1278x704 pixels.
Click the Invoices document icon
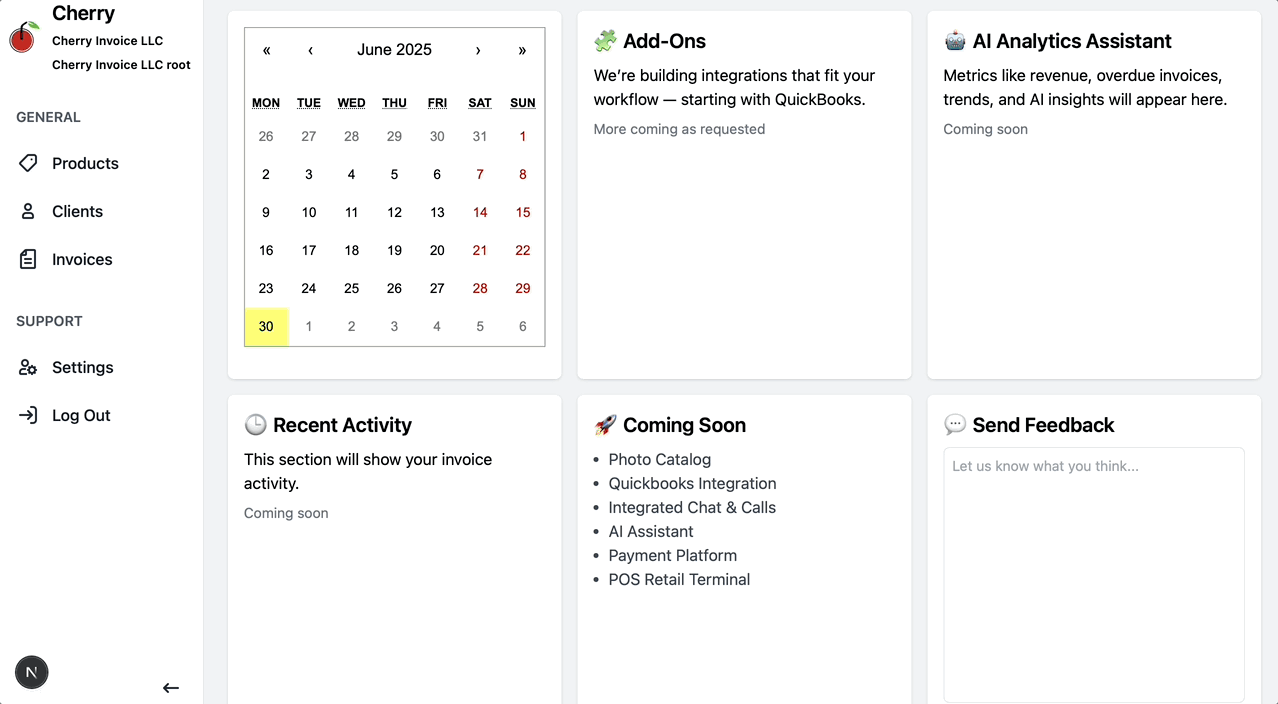28,259
